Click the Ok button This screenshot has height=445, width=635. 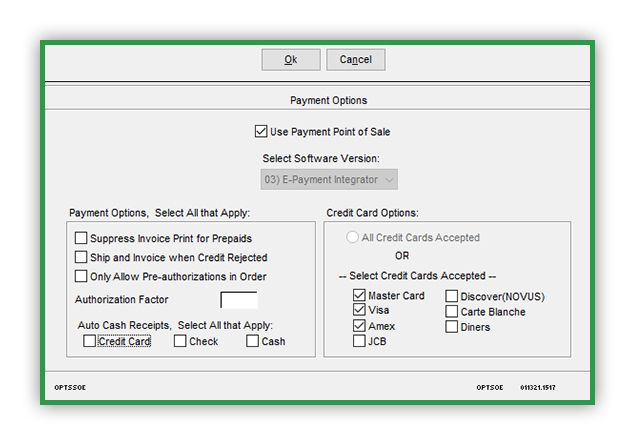point(291,60)
